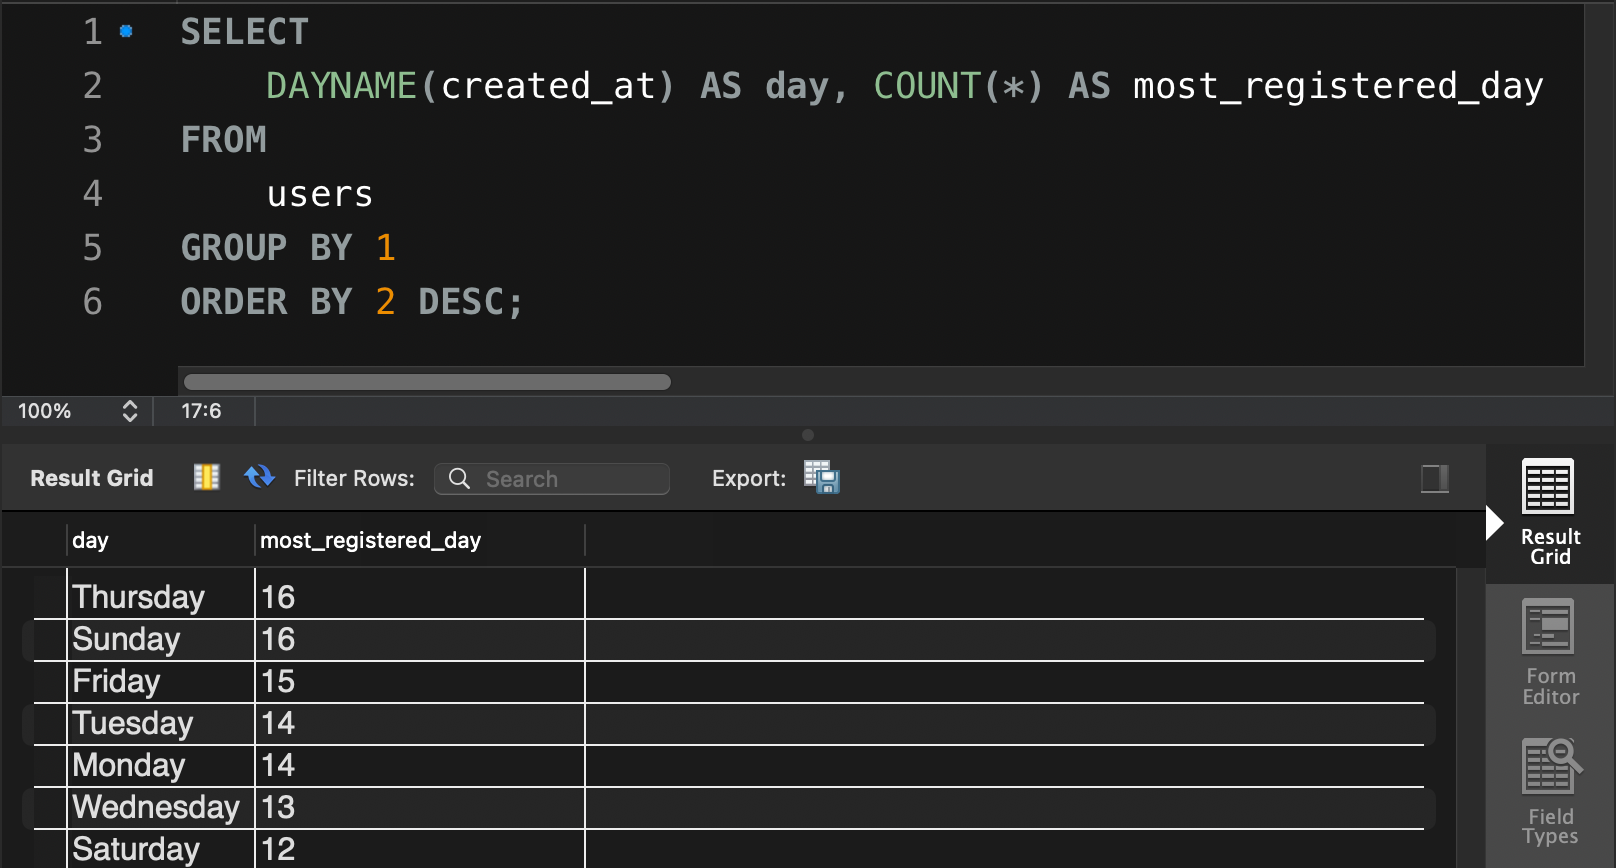Place cursor on the SELECT keyword
This screenshot has width=1616, height=868.
point(244,32)
